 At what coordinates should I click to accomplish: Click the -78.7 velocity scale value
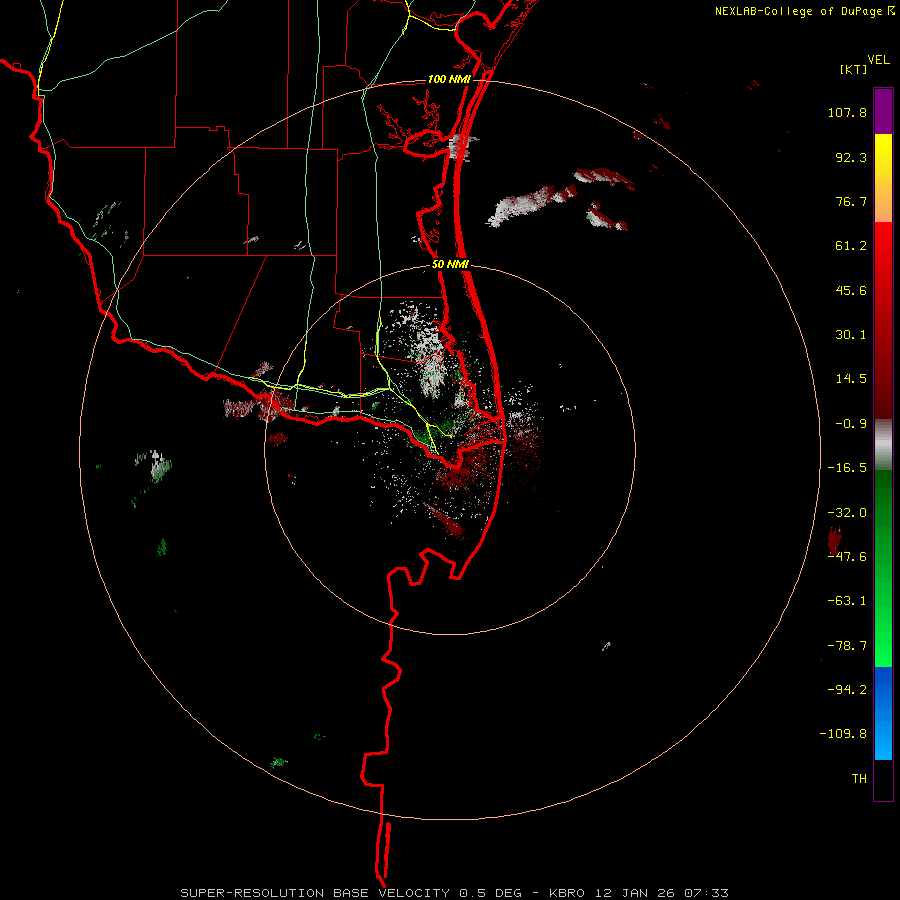click(847, 646)
